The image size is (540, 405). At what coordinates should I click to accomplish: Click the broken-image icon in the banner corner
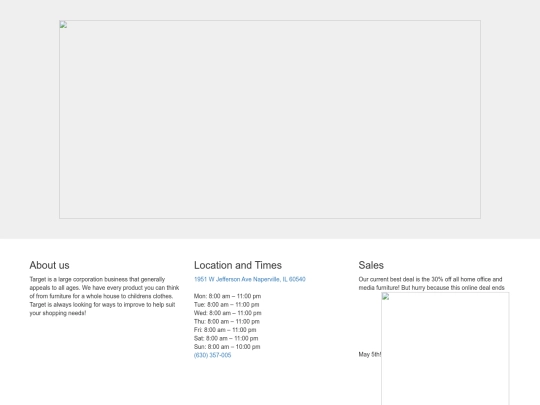(x=63, y=25)
